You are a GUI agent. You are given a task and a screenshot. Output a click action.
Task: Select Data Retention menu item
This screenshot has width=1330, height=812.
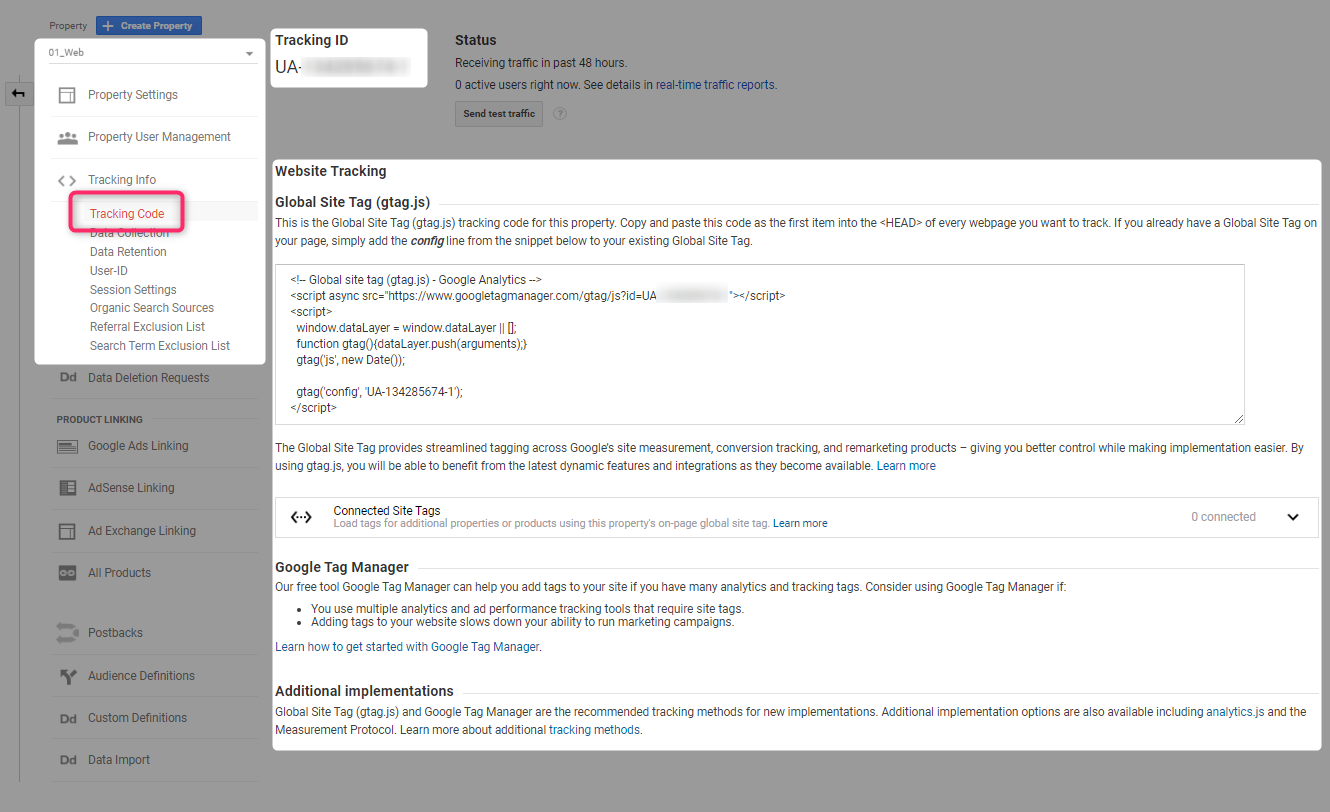[x=128, y=252]
